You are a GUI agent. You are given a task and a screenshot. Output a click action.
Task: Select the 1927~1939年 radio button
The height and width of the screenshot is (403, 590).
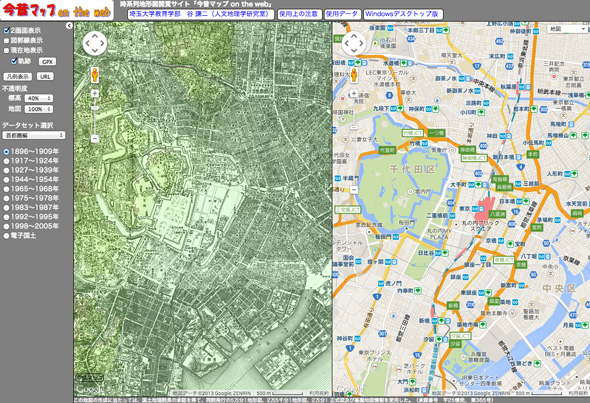pyautogui.click(x=6, y=170)
